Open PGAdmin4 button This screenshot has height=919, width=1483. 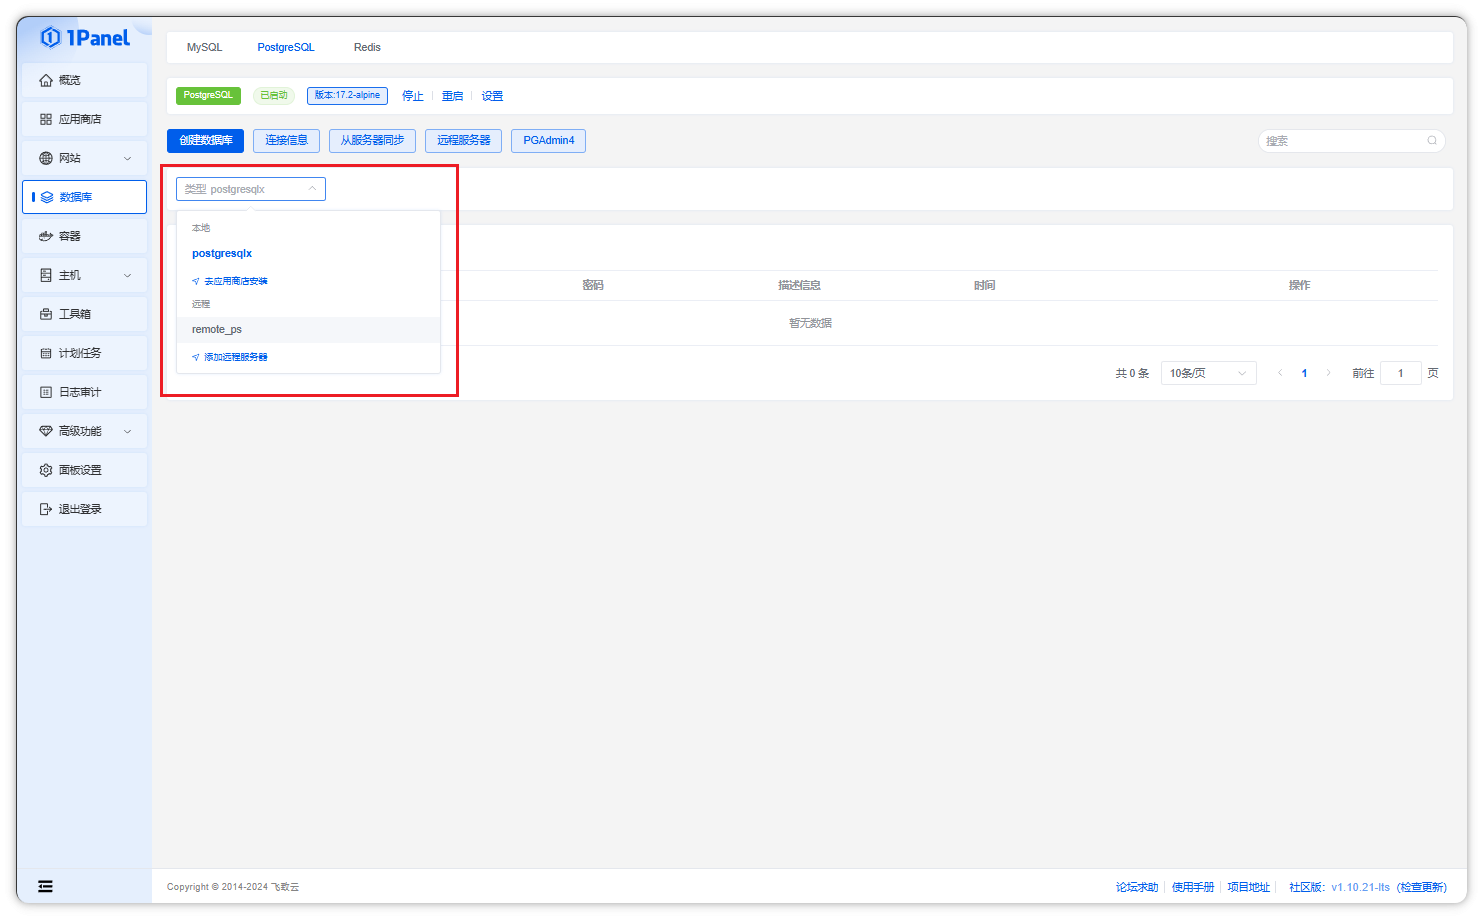point(549,141)
